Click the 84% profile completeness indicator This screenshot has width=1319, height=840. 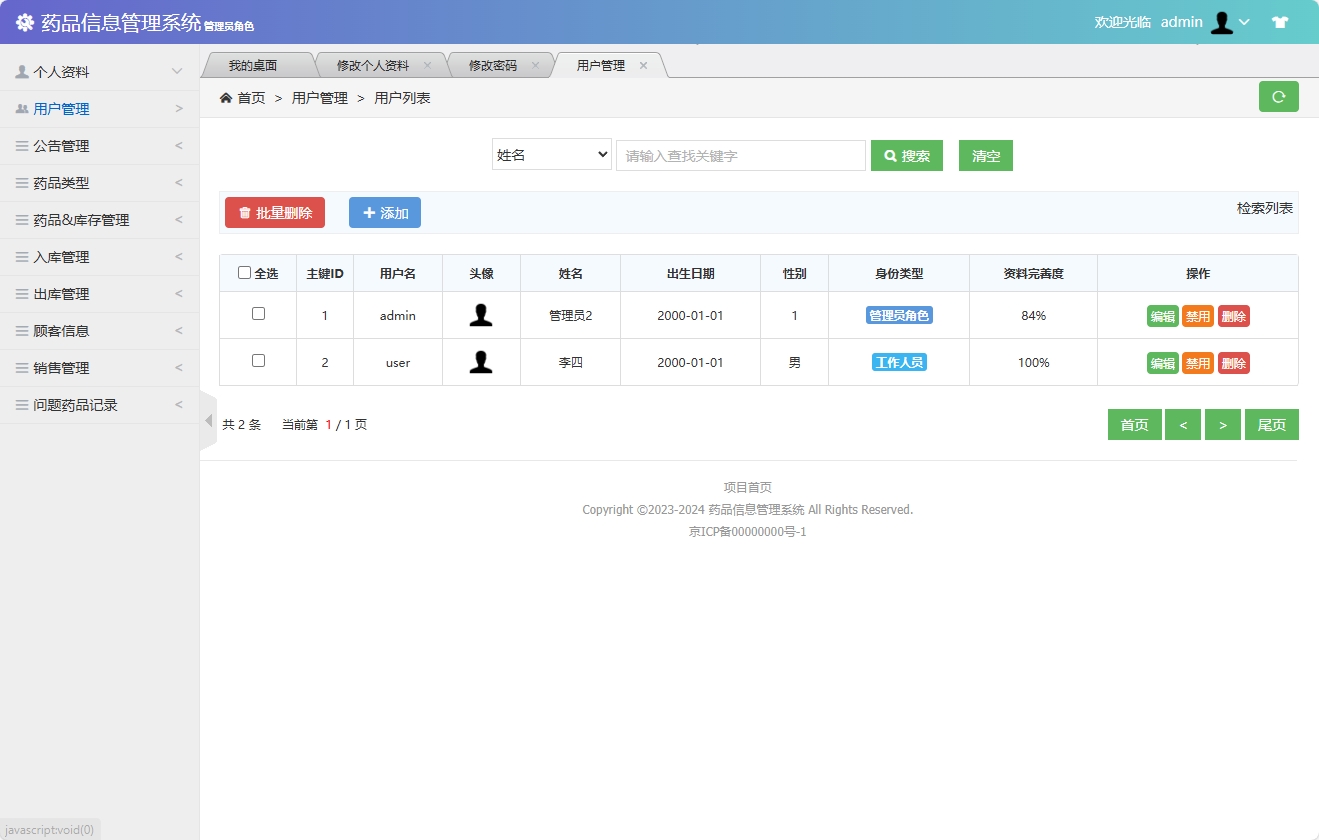click(x=1033, y=315)
